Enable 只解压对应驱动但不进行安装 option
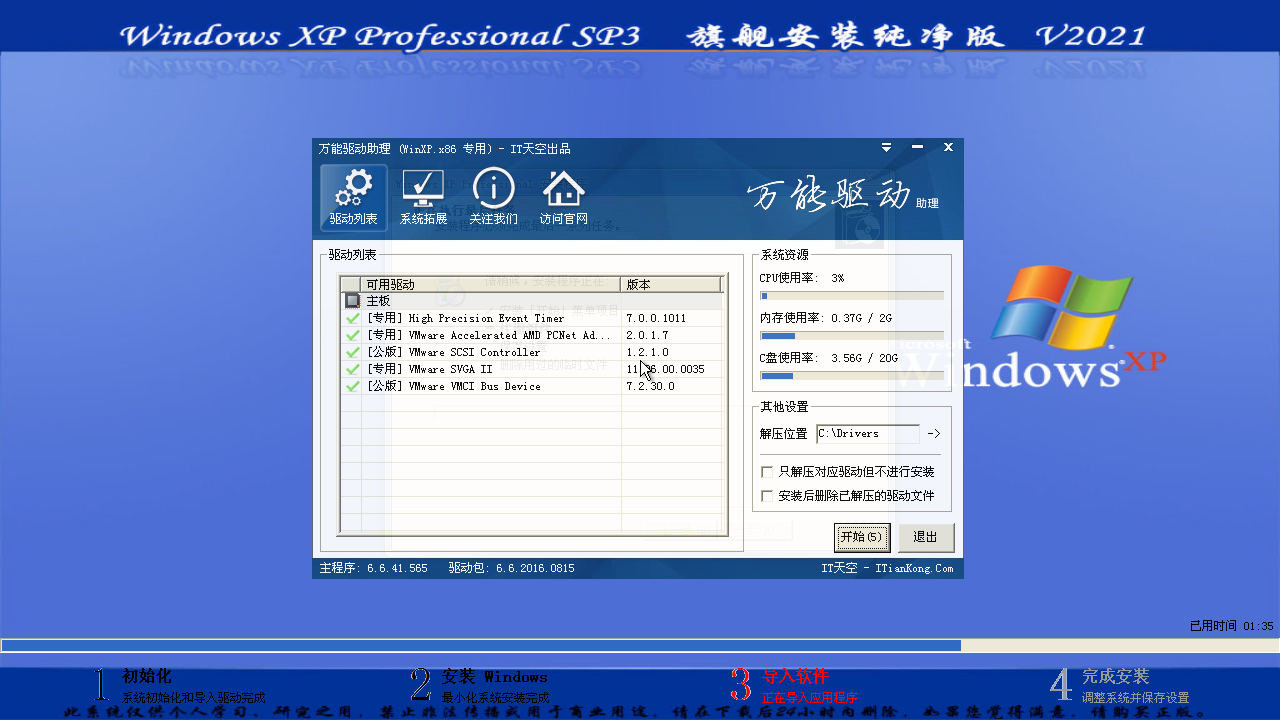 767,471
